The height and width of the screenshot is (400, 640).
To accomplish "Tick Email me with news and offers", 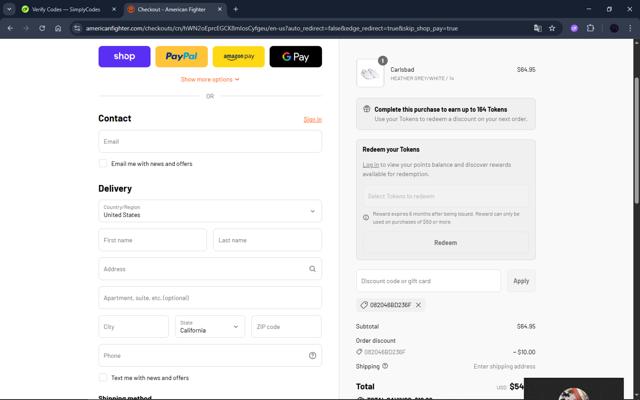I will pyautogui.click(x=103, y=164).
